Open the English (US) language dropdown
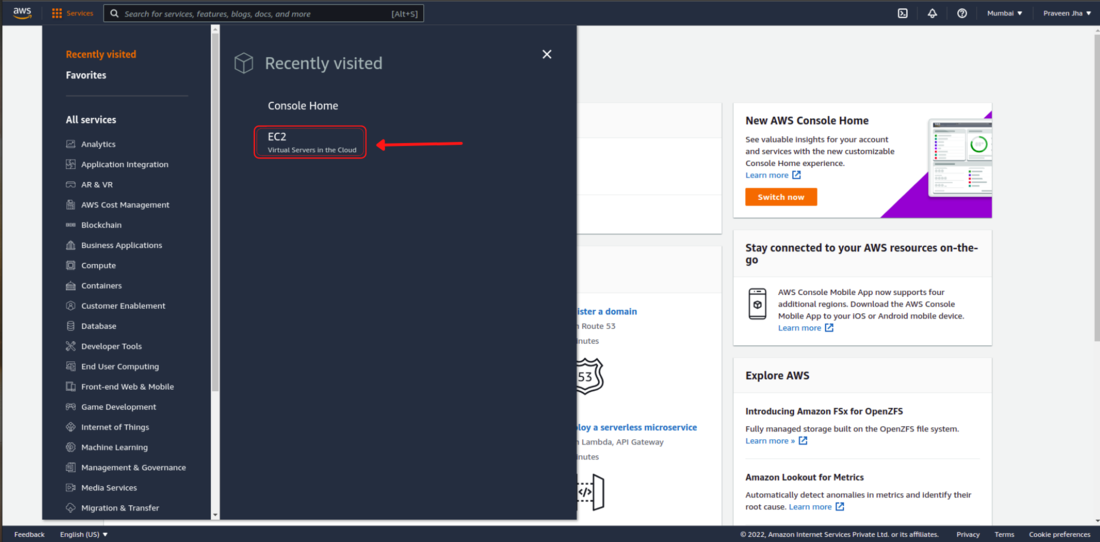Image resolution: width=1100 pixels, height=542 pixels. tap(84, 534)
